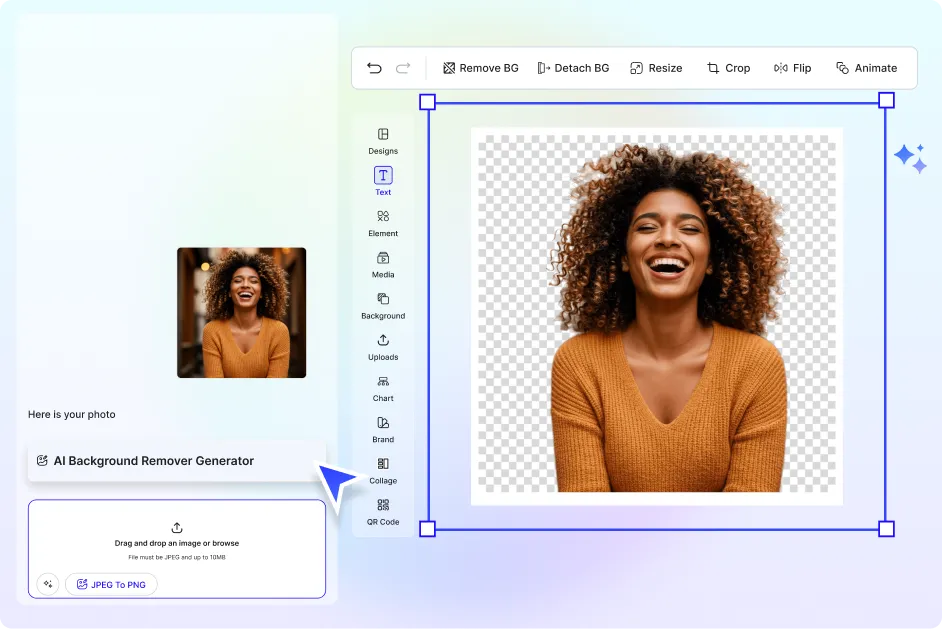Open the Brand panel
Image resolution: width=942 pixels, height=629 pixels.
click(x=383, y=429)
